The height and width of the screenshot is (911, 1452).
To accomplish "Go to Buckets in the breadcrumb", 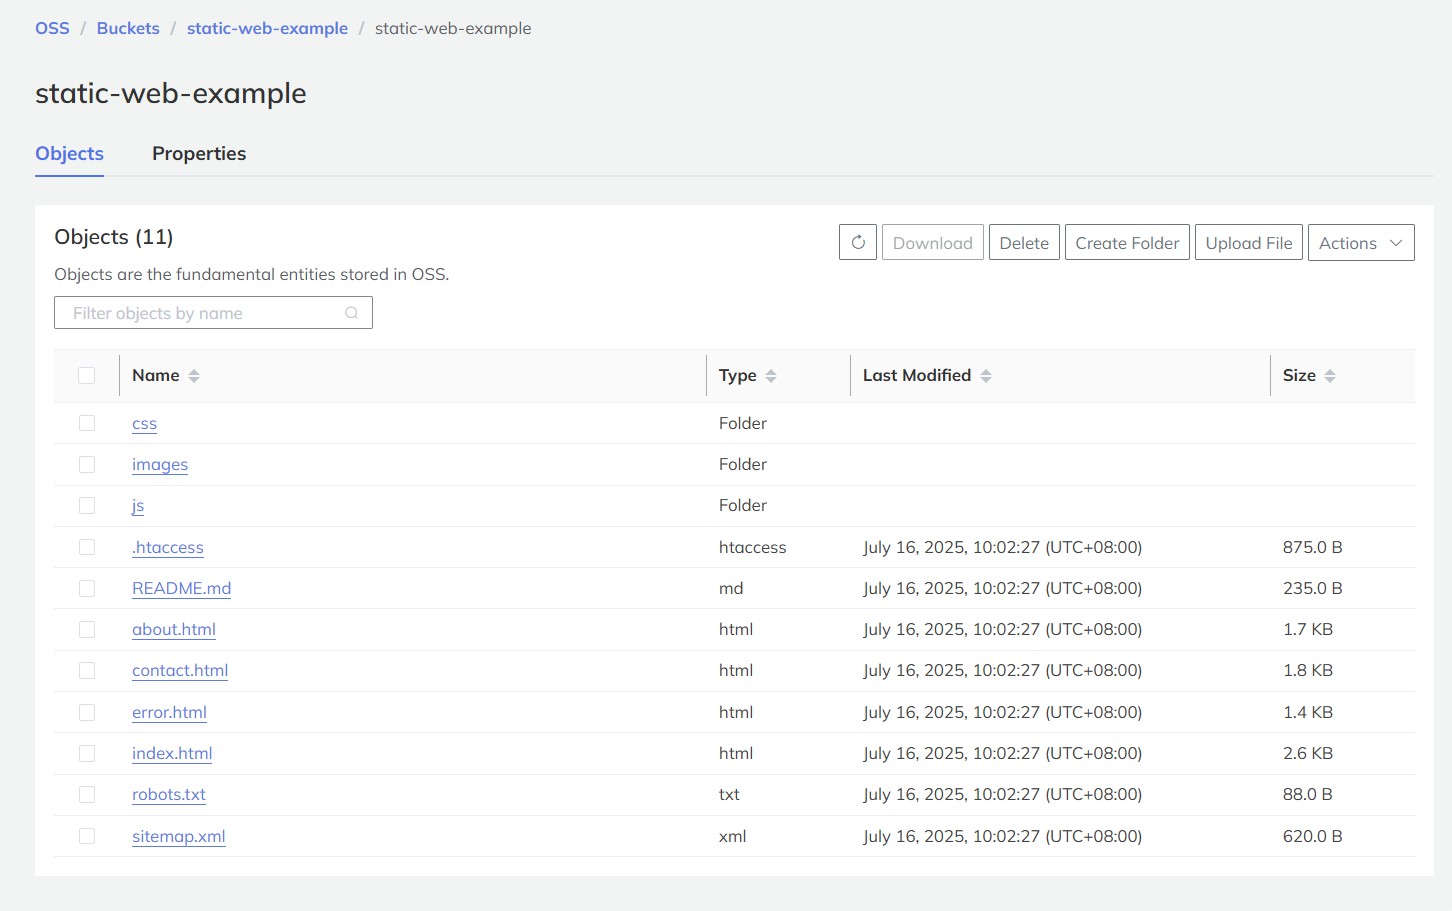I will tap(128, 28).
